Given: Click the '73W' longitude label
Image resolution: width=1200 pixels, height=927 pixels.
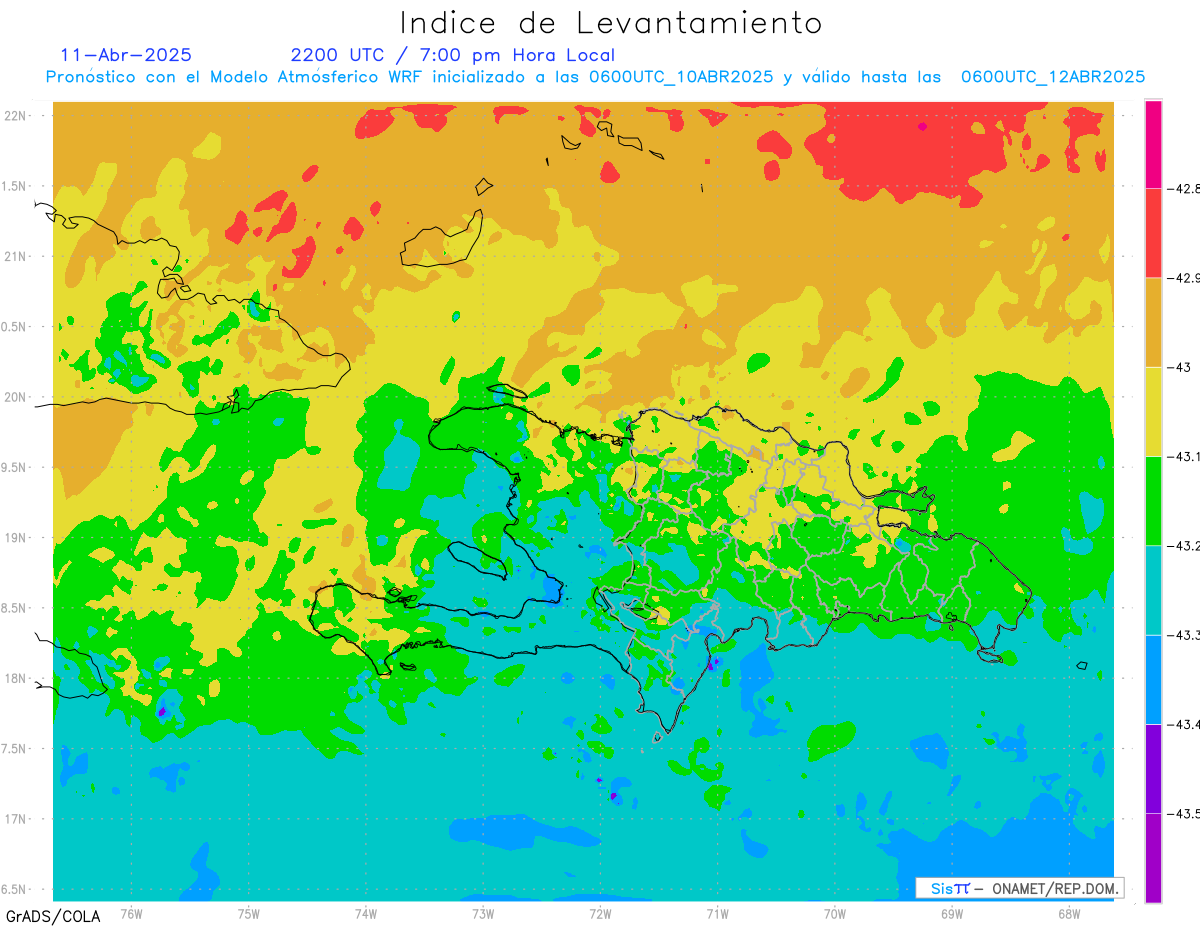Looking at the screenshot, I should (x=483, y=912).
